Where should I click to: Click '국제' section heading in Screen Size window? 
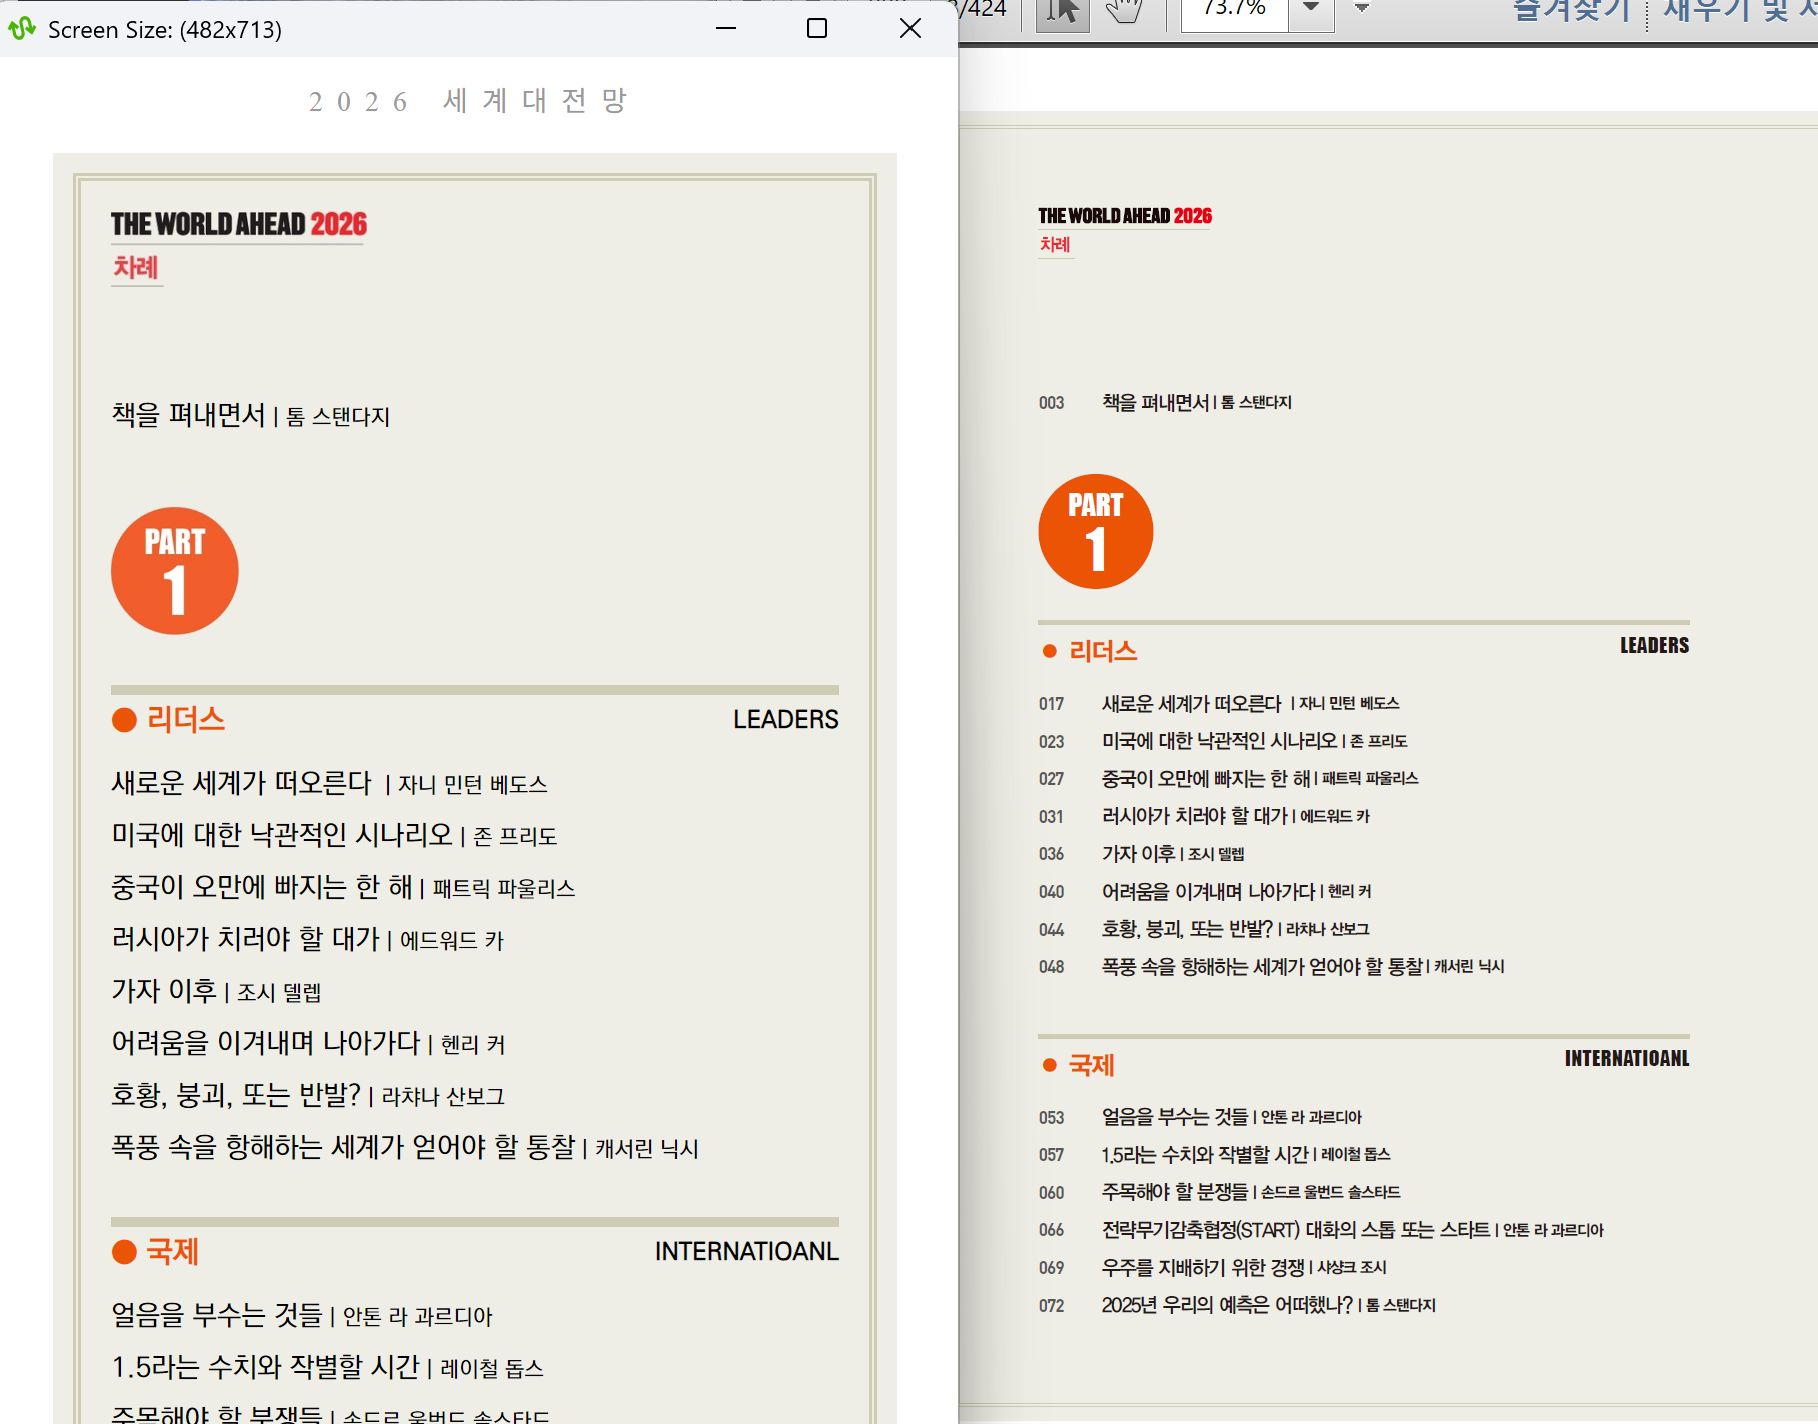coord(172,1251)
